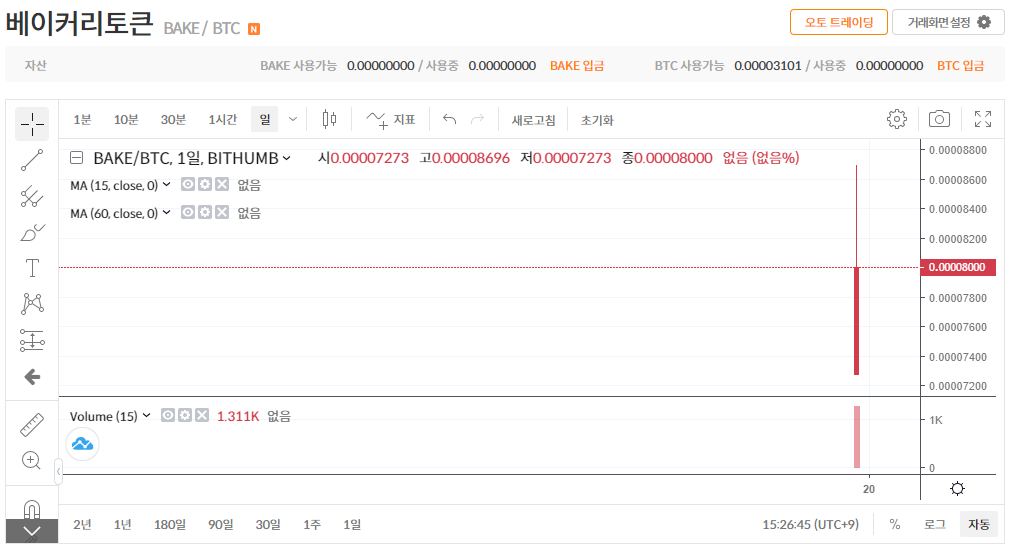Open time axis settings gear

pyautogui.click(x=957, y=488)
